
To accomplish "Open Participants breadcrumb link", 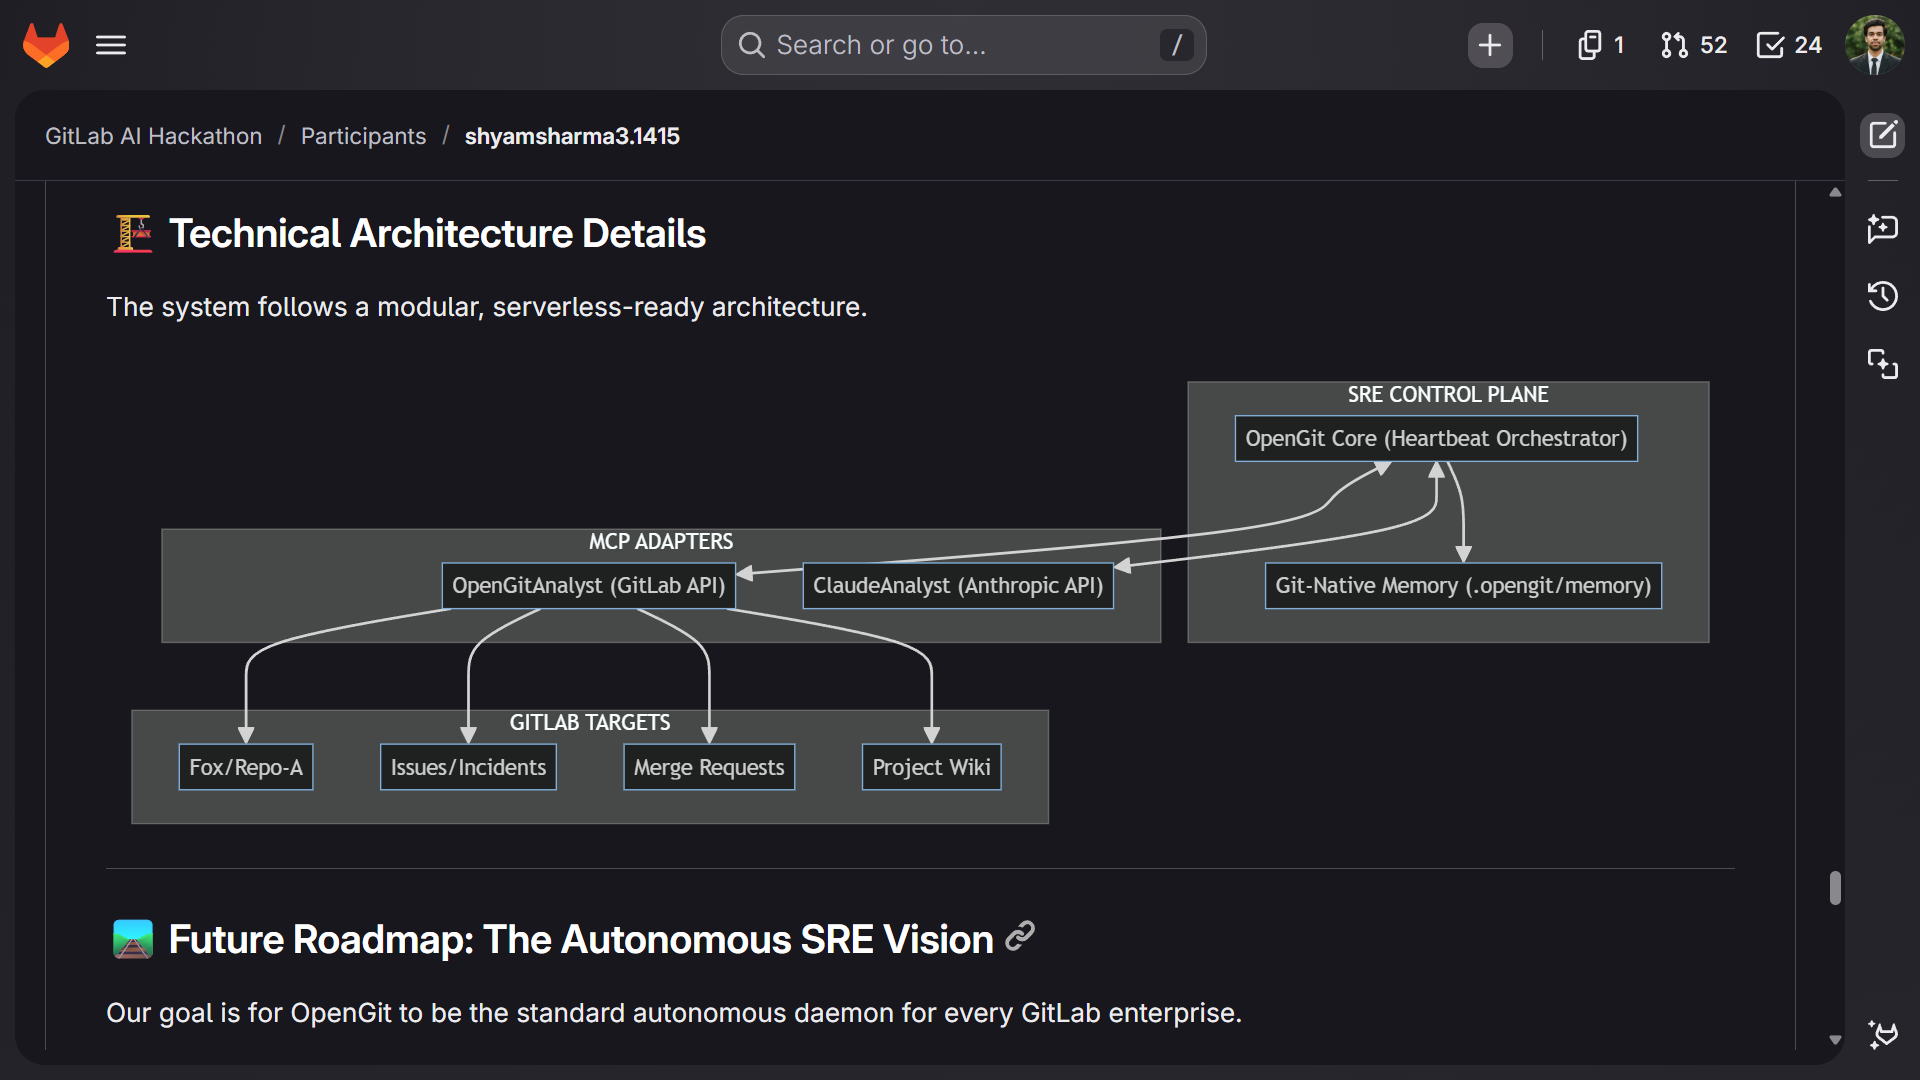I will click(x=363, y=136).
